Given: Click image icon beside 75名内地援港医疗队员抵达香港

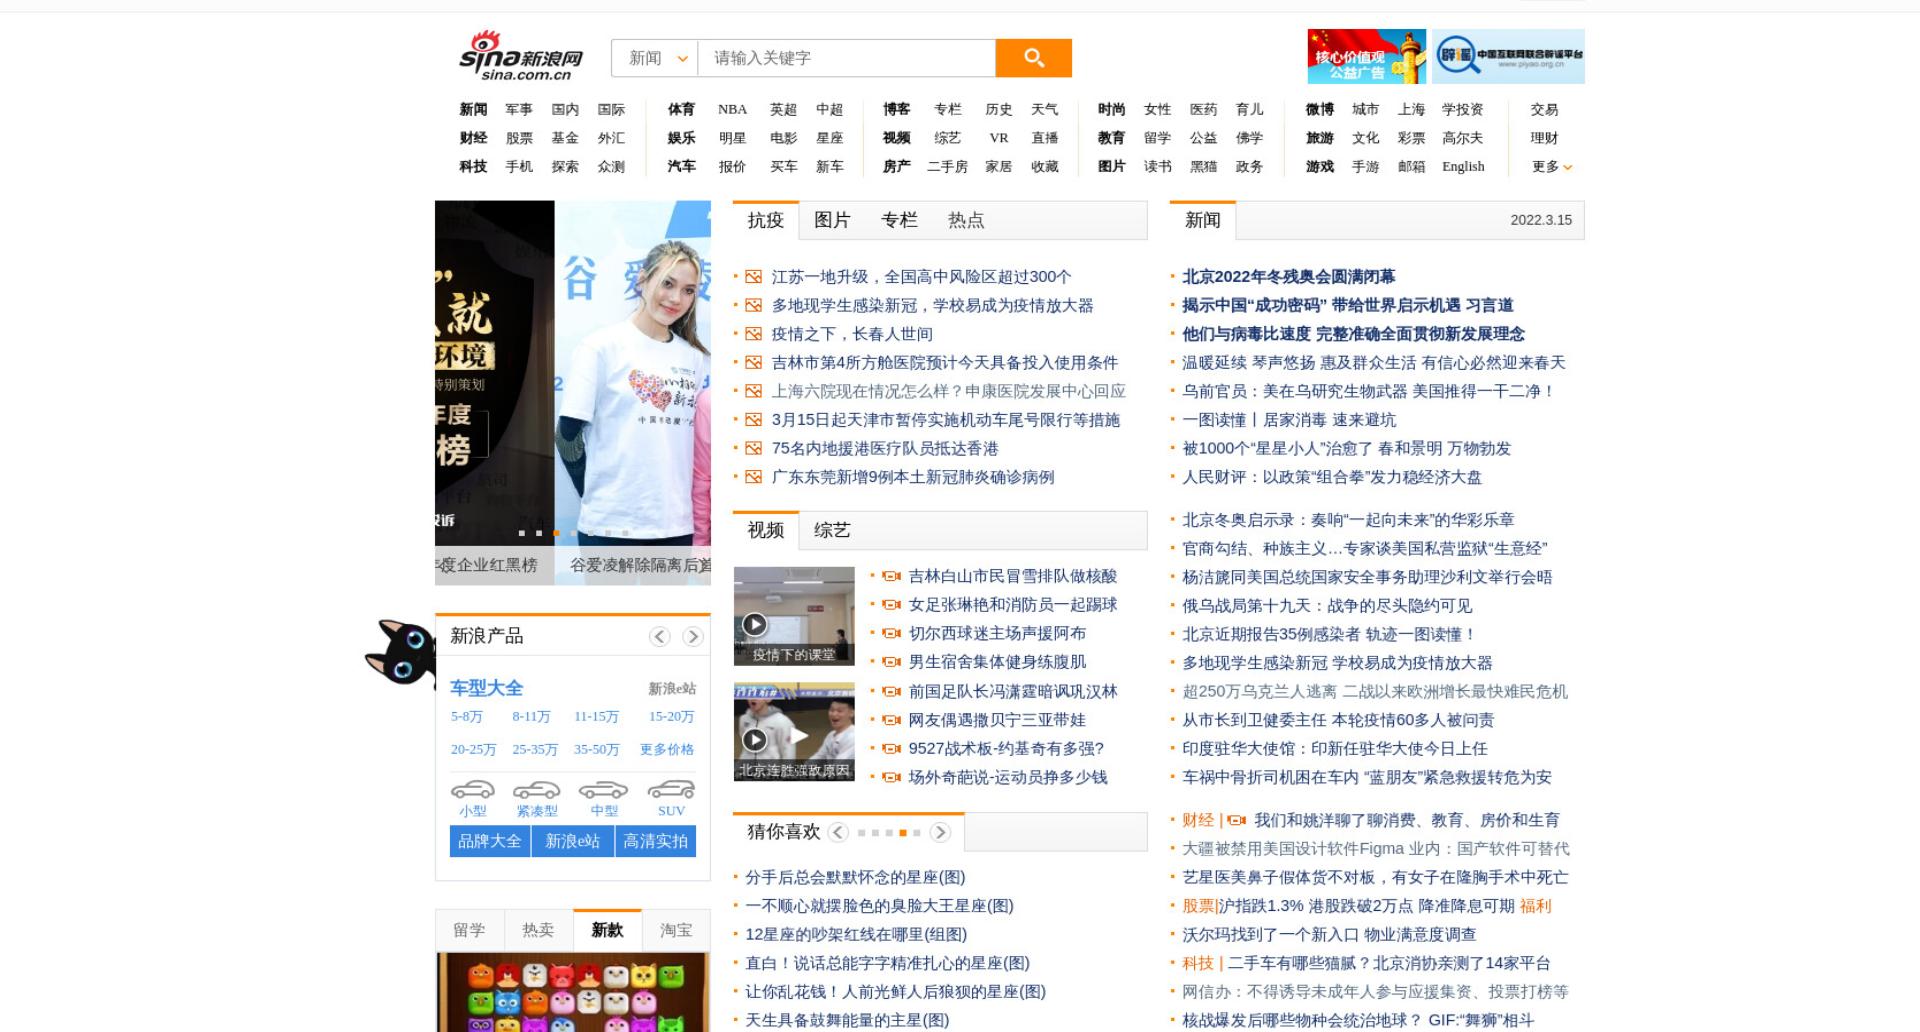Looking at the screenshot, I should click(754, 449).
